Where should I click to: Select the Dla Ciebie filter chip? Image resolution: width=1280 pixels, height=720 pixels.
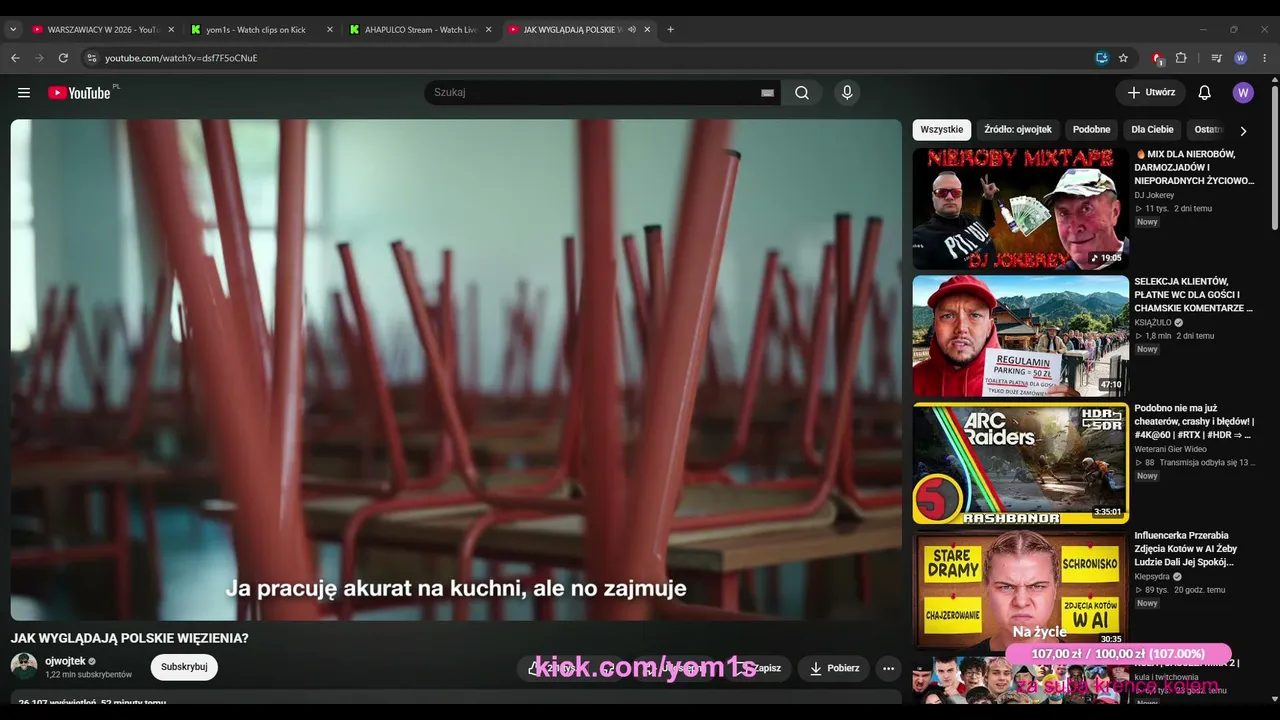pyautogui.click(x=1152, y=130)
